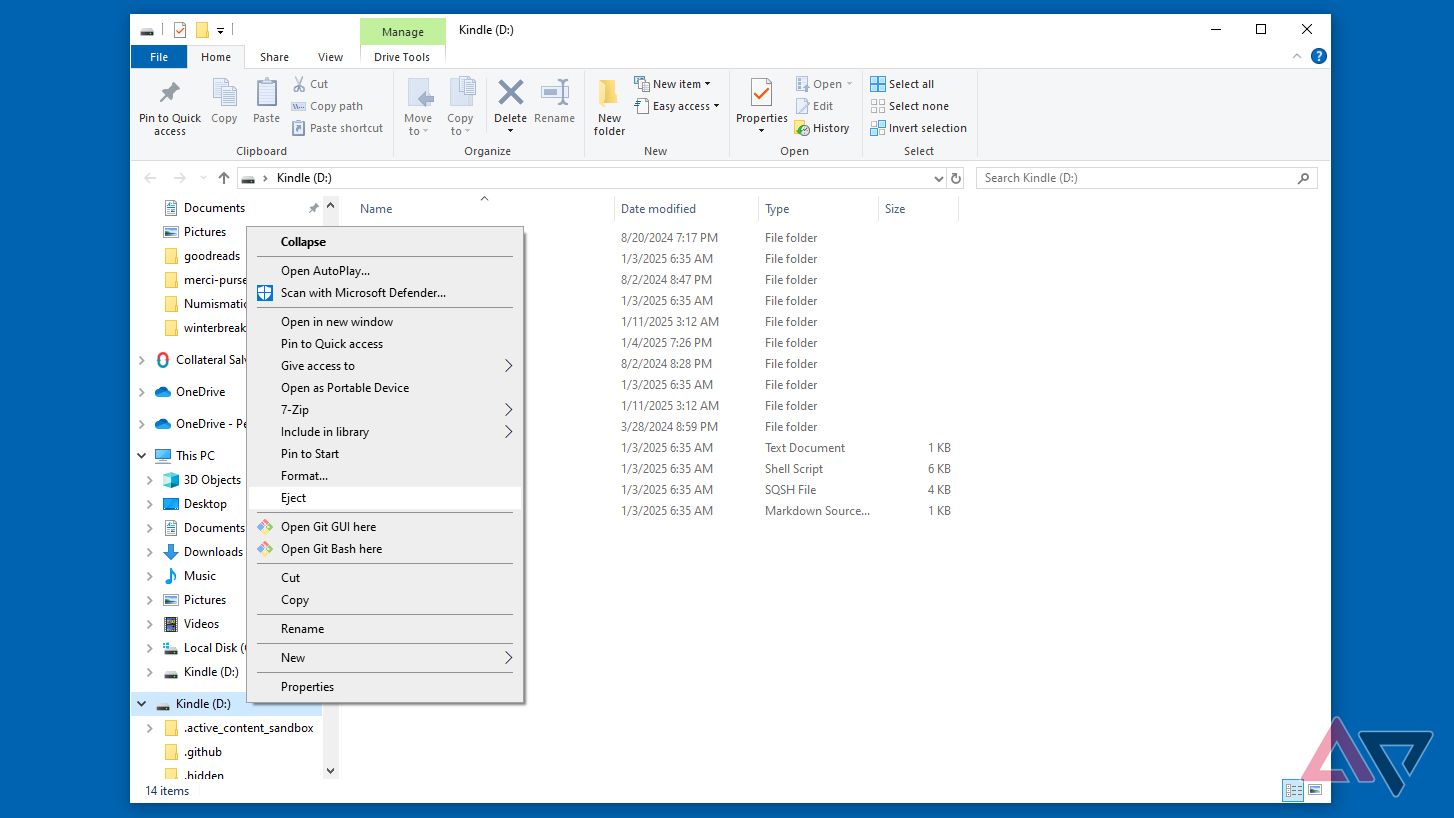Click the Back navigation arrow
The width and height of the screenshot is (1454, 818).
151,178
